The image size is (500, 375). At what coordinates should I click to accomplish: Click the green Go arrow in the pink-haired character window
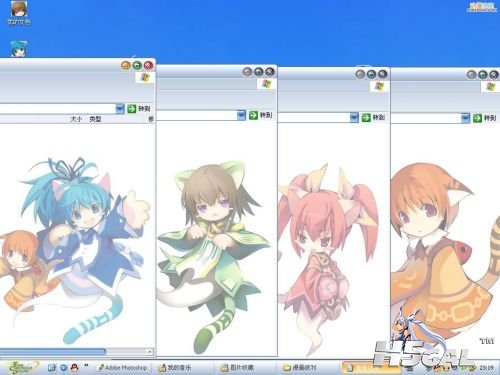click(x=366, y=117)
